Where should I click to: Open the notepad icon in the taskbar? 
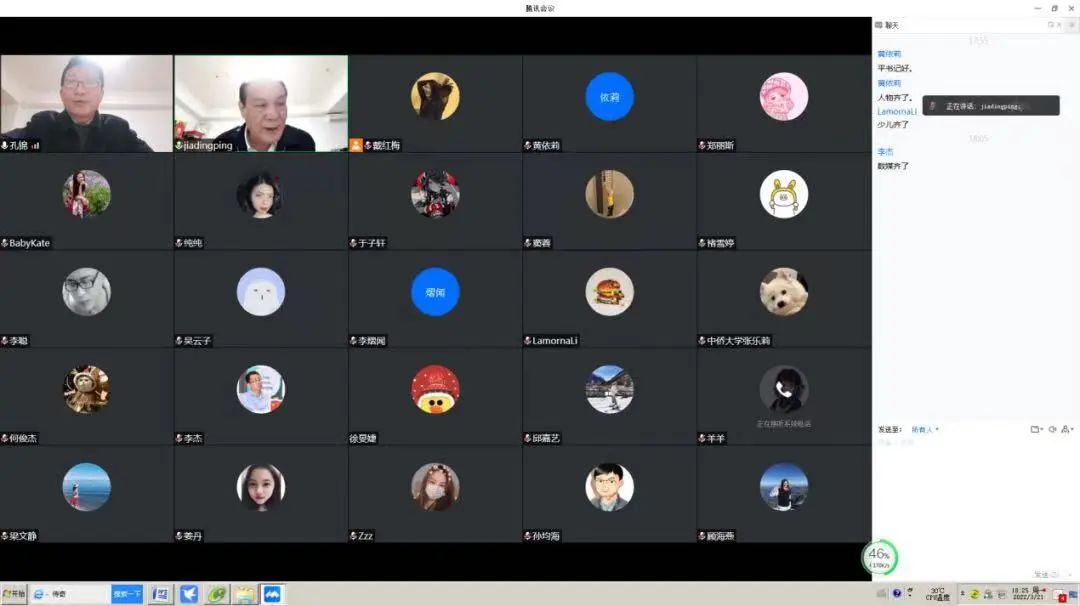(245, 594)
